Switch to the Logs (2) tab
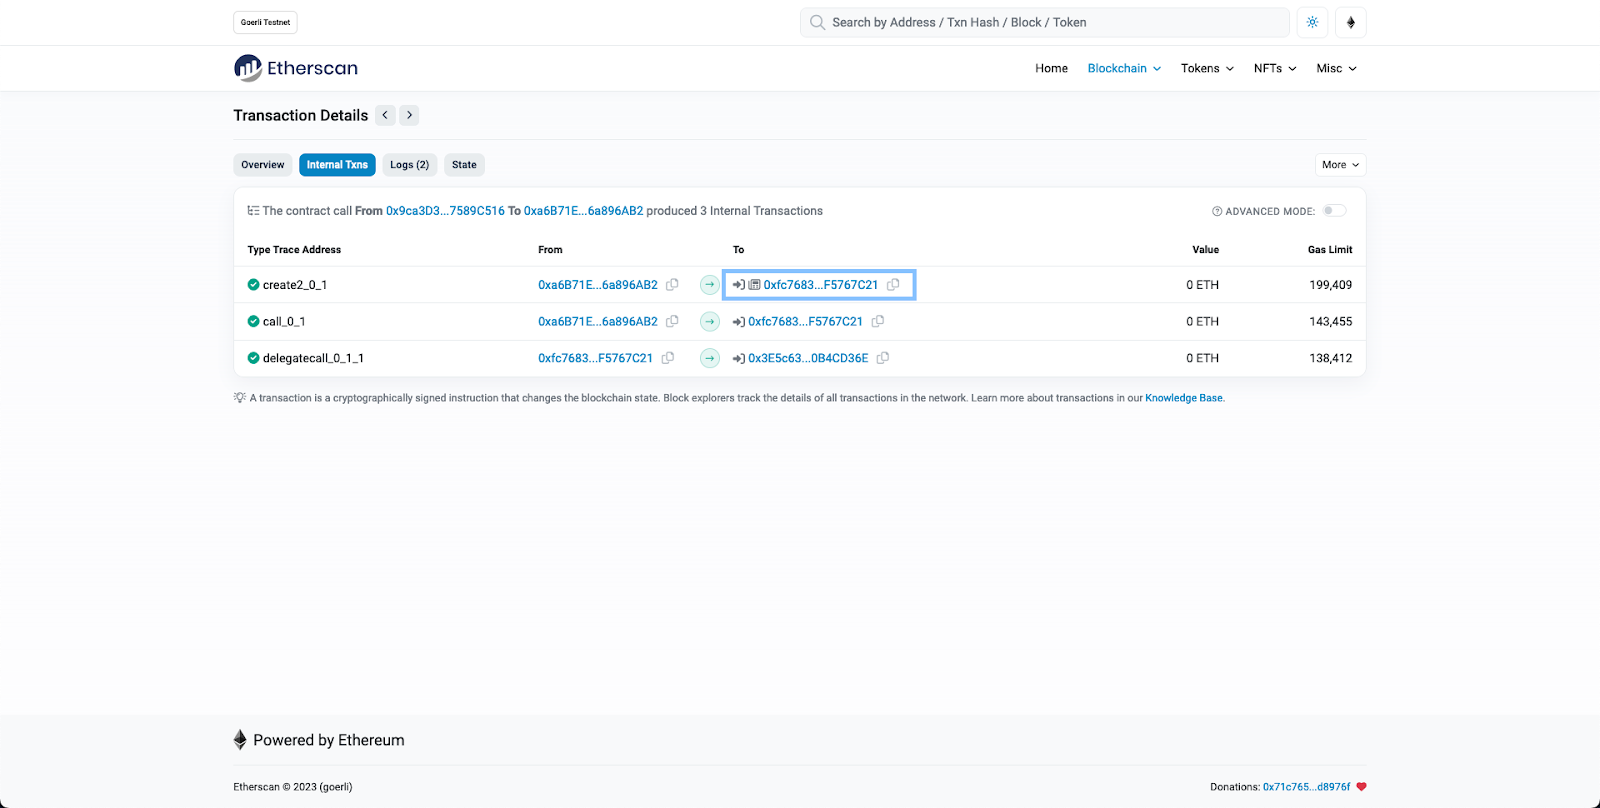The image size is (1600, 808). (x=409, y=165)
